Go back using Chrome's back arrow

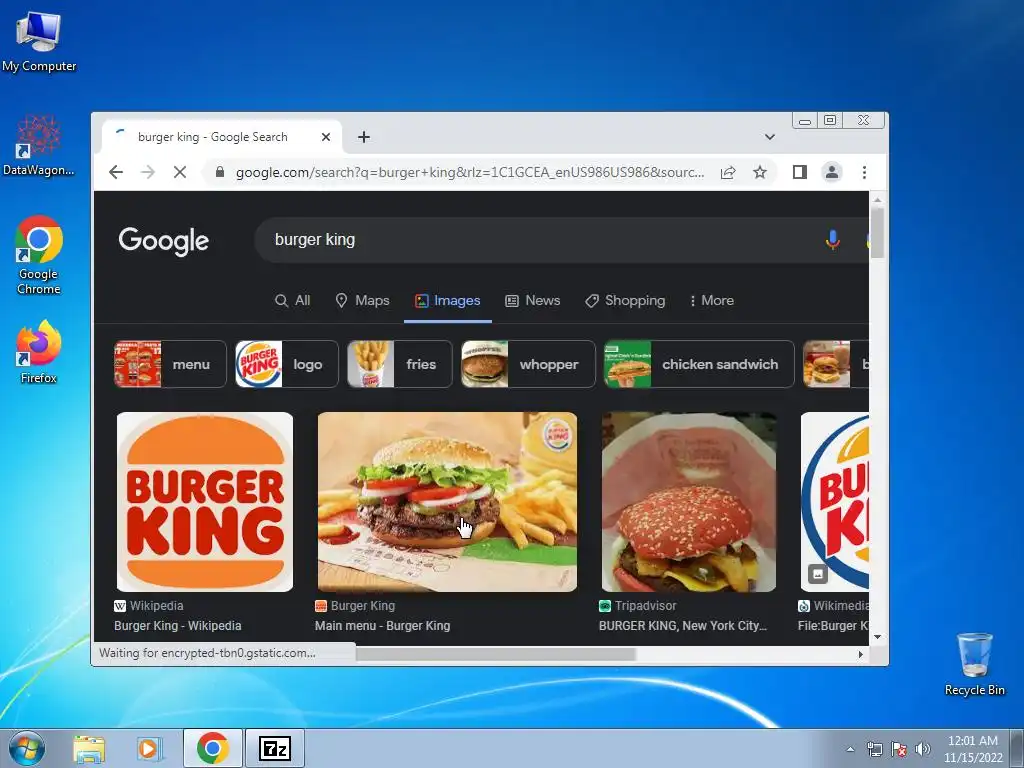(116, 172)
